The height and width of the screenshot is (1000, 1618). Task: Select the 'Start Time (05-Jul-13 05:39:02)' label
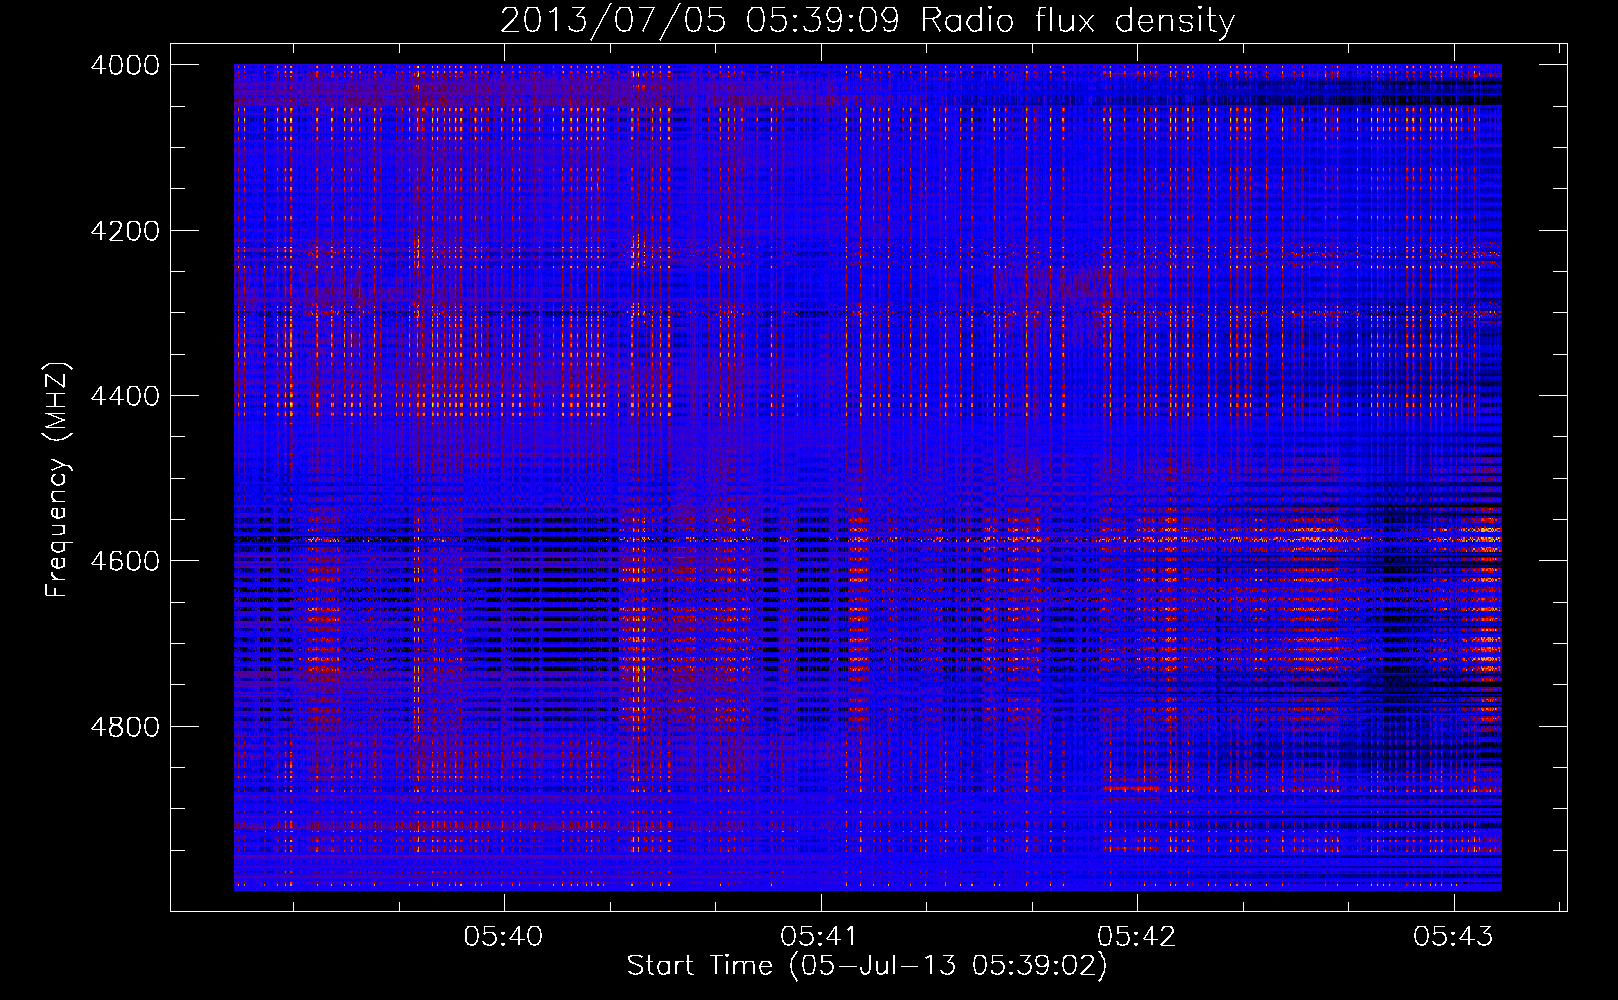[867, 966]
